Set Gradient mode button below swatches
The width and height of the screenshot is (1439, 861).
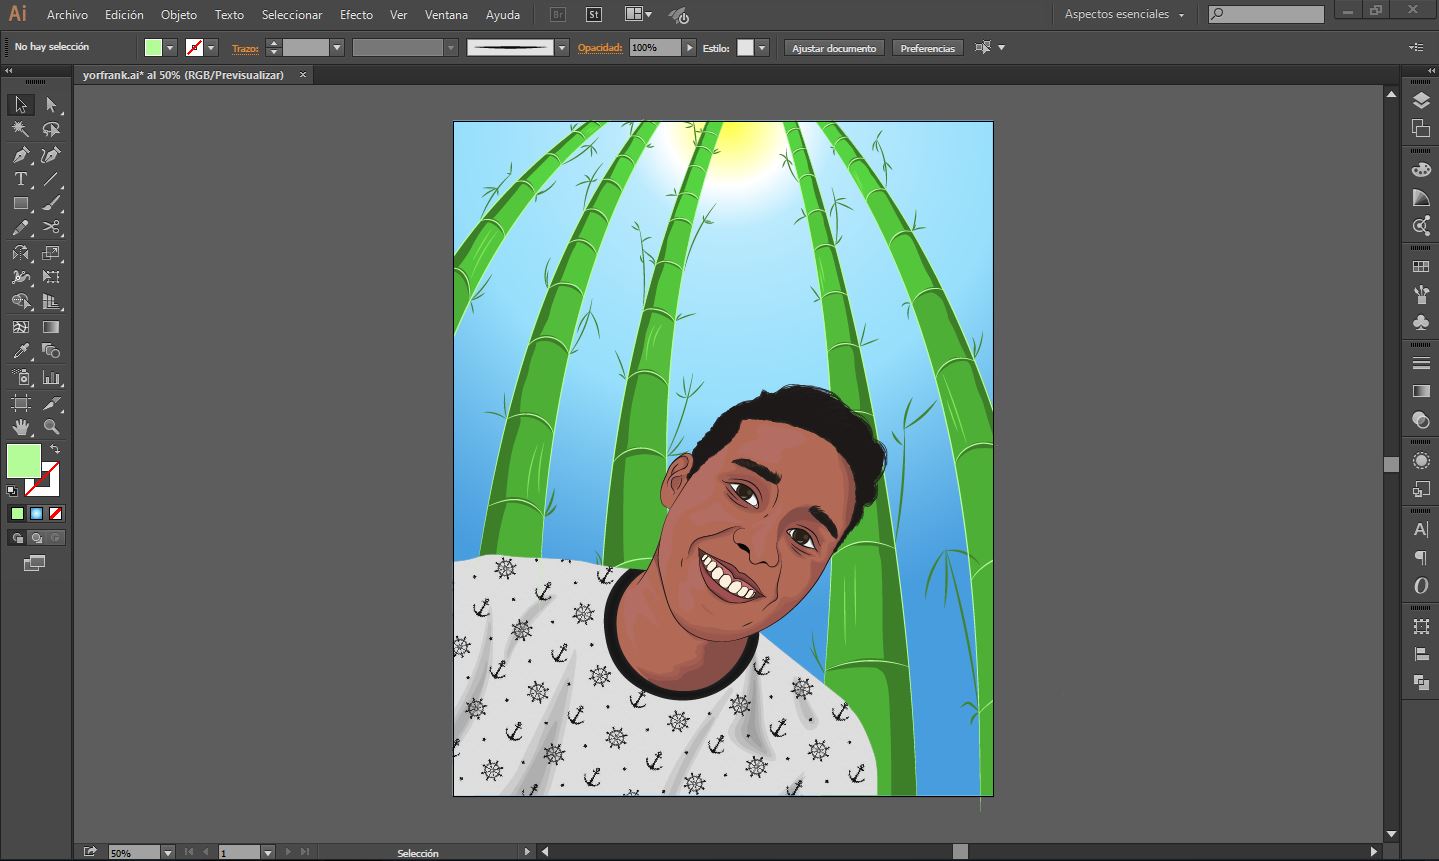[x=36, y=514]
